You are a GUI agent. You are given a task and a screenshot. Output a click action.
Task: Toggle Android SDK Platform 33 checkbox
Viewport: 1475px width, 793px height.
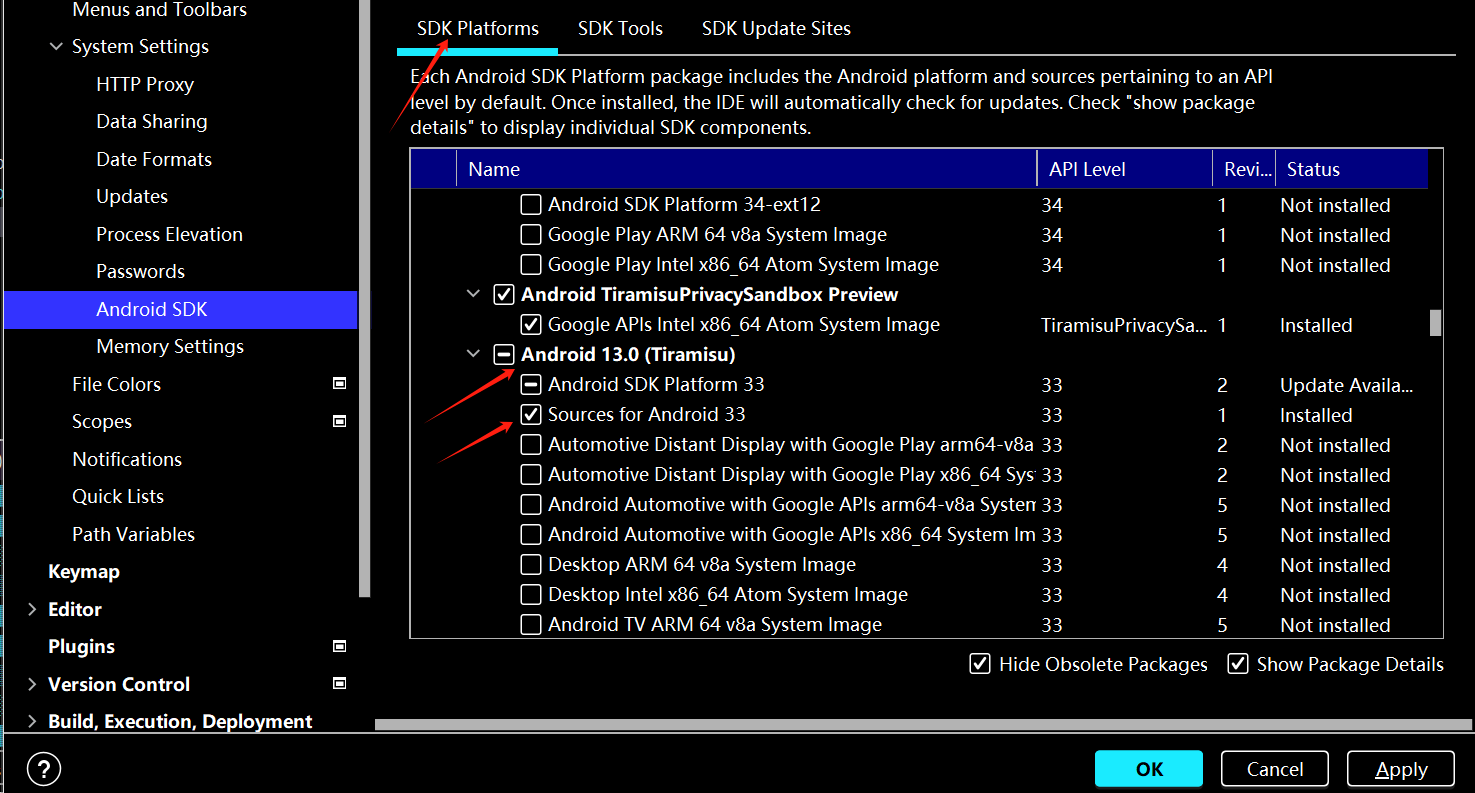[531, 385]
